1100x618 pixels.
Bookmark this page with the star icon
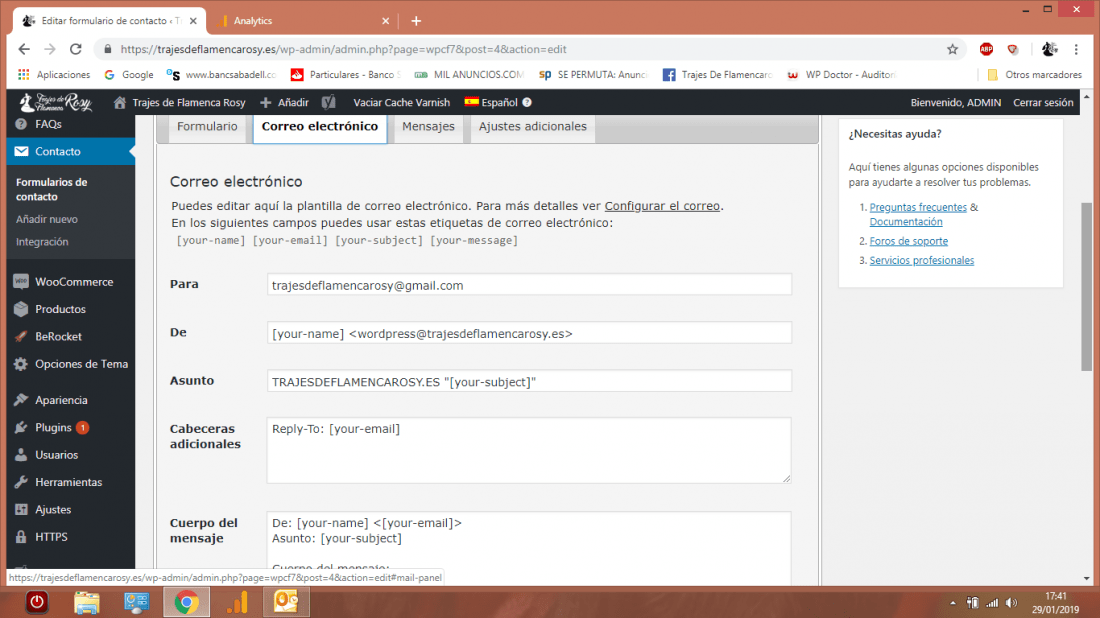952,49
